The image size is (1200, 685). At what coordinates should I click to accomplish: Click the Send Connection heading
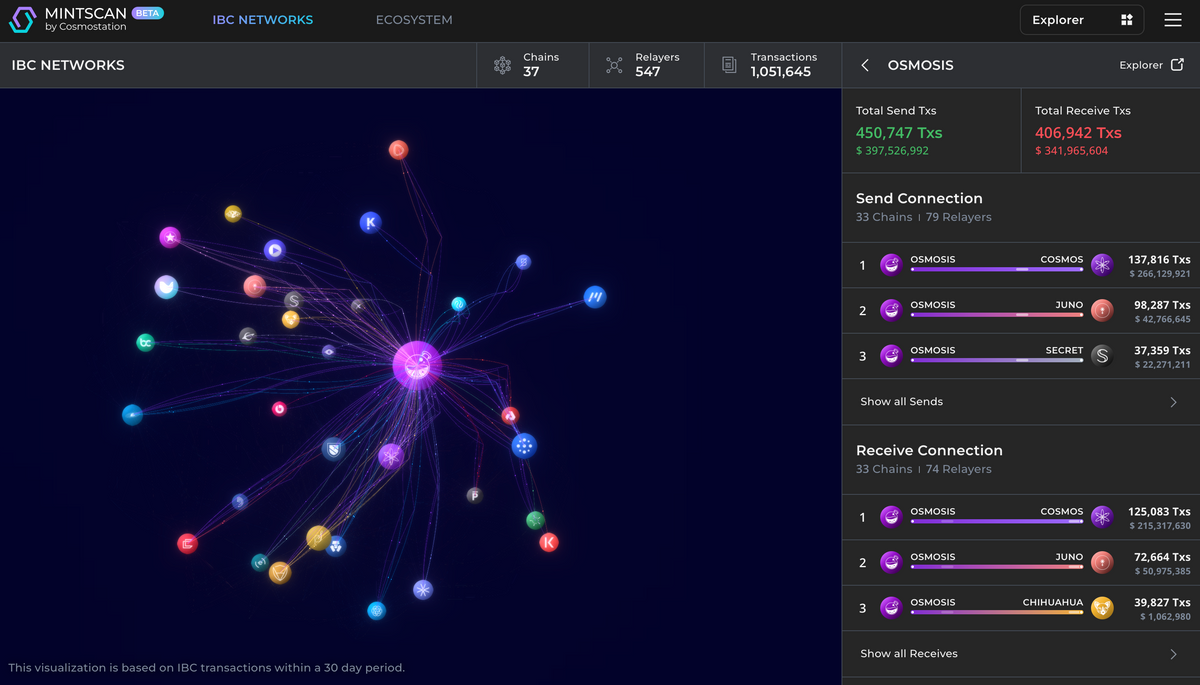919,198
